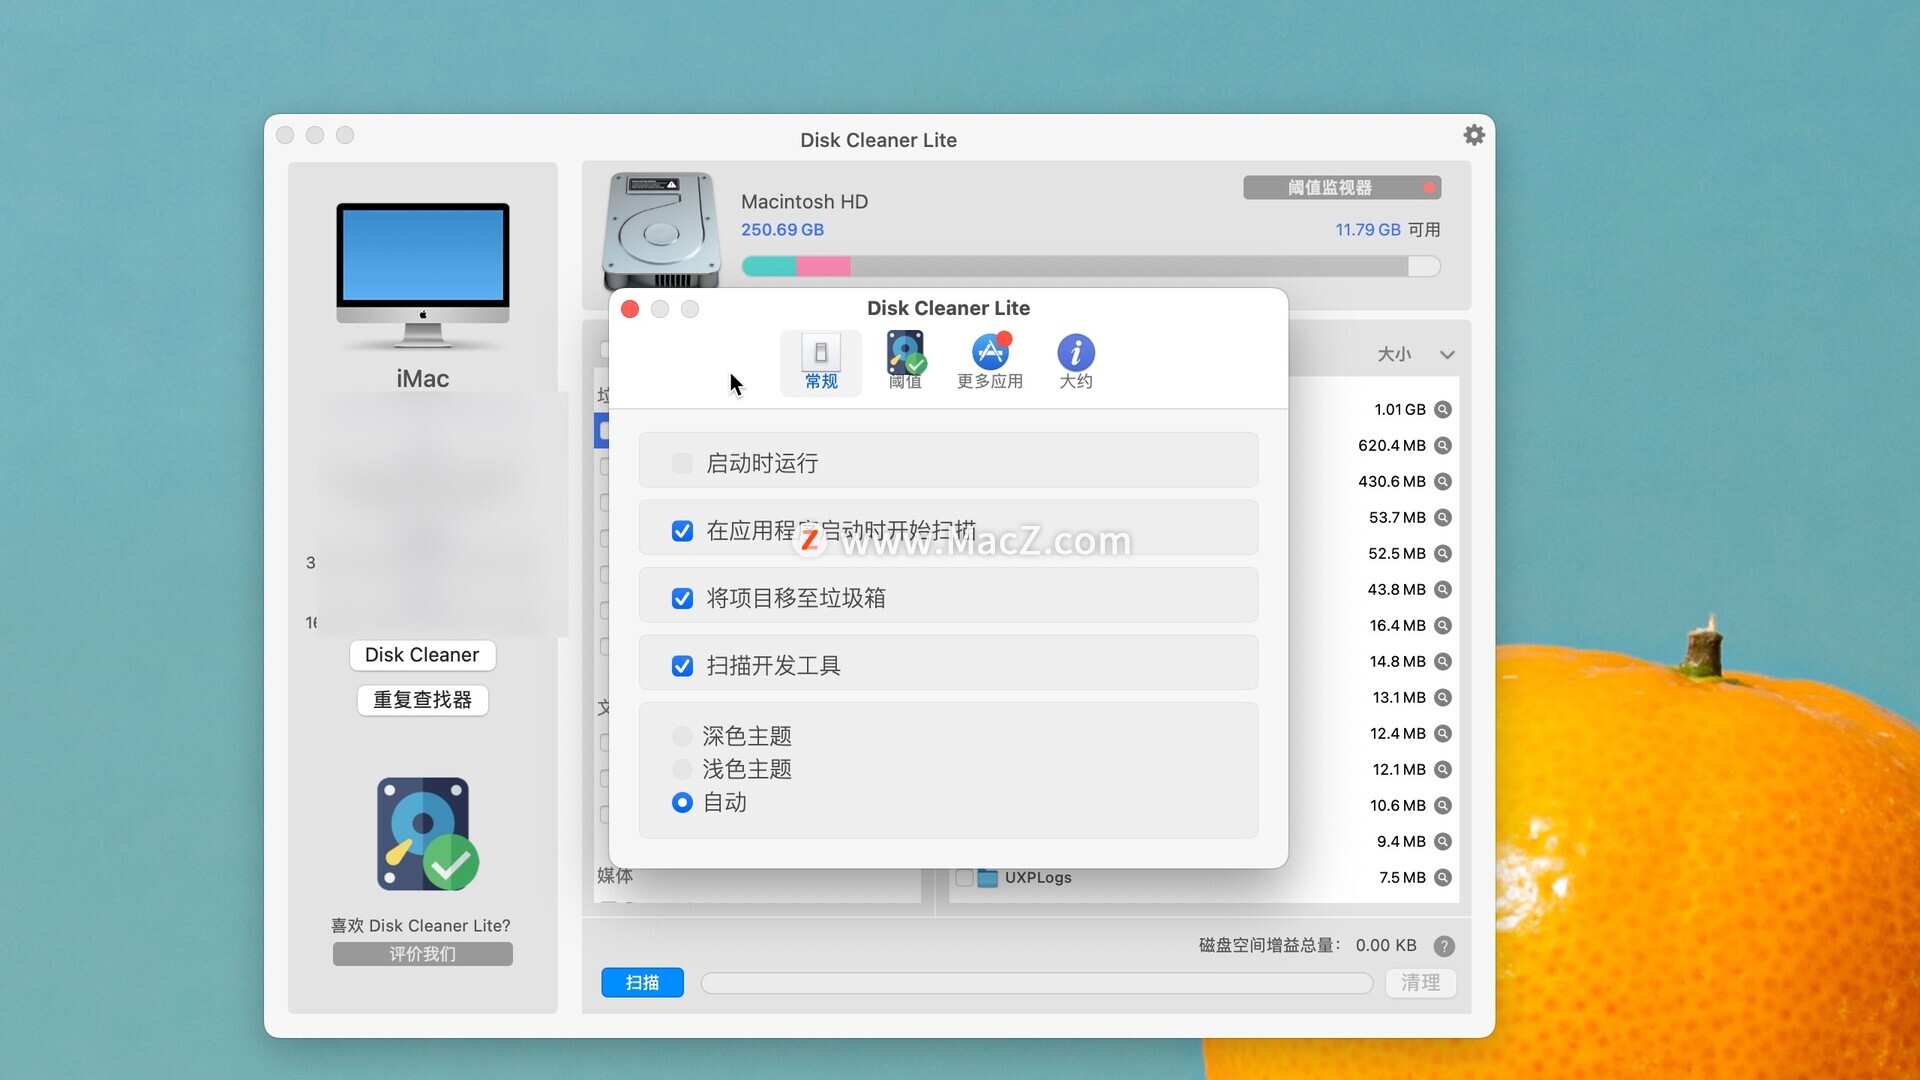The width and height of the screenshot is (1920, 1080).
Task: Toggle scan on application launch checkbox
Action: click(682, 531)
